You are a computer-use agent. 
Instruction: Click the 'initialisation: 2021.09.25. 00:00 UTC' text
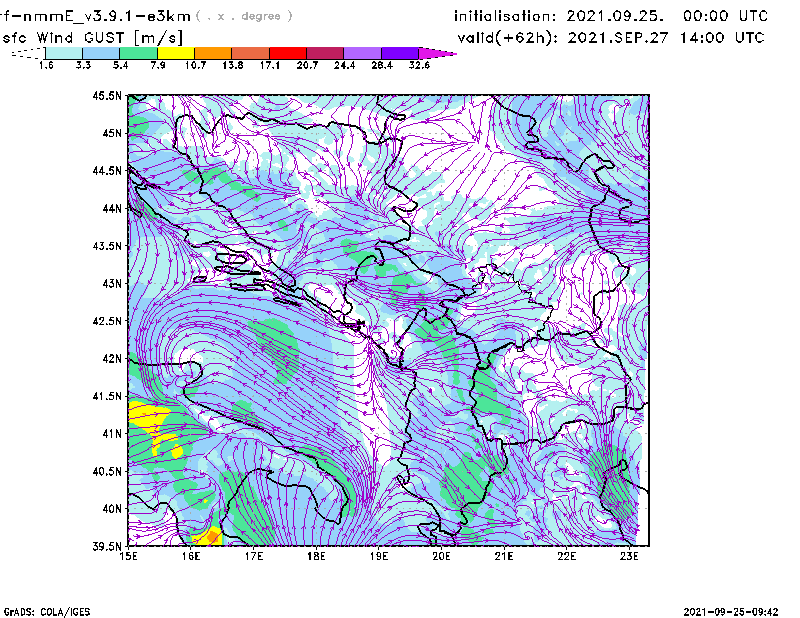611,16
